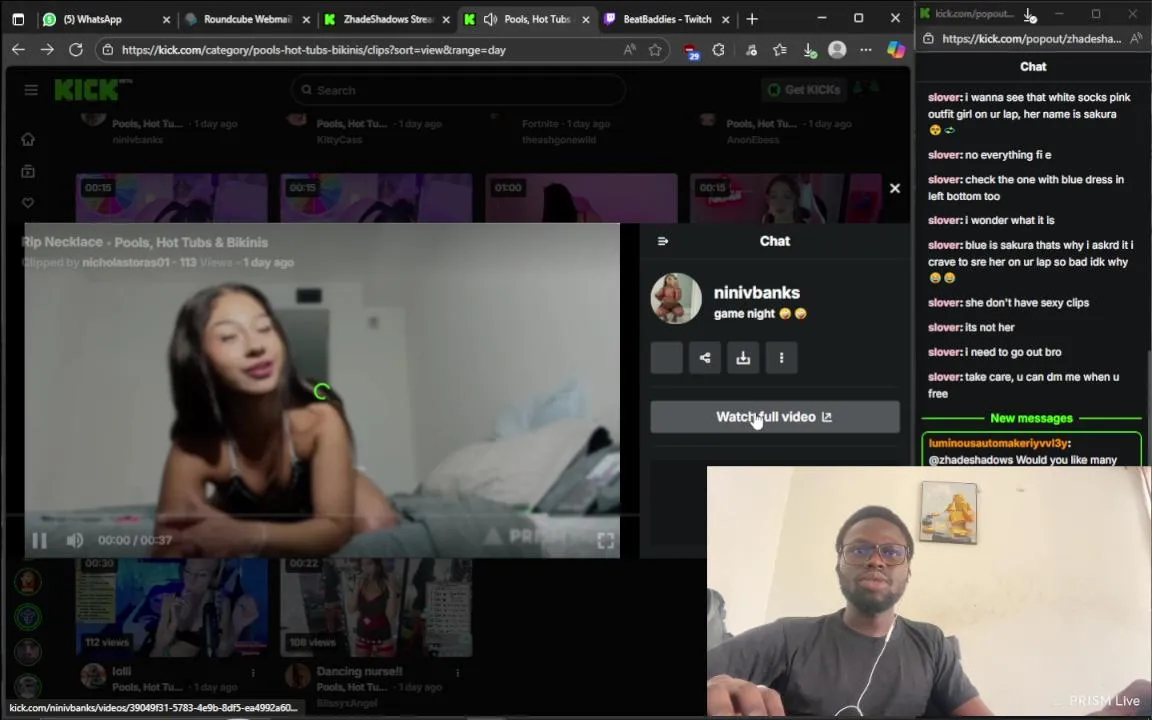Image resolution: width=1152 pixels, height=720 pixels.
Task: Mute the clip audio
Action: pyautogui.click(x=74, y=541)
